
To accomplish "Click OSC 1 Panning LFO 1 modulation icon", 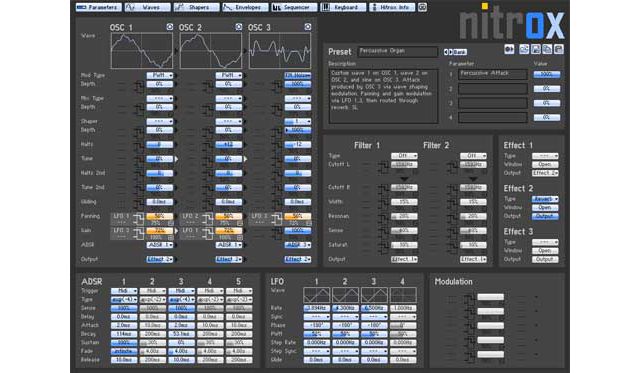I will click(138, 219).
